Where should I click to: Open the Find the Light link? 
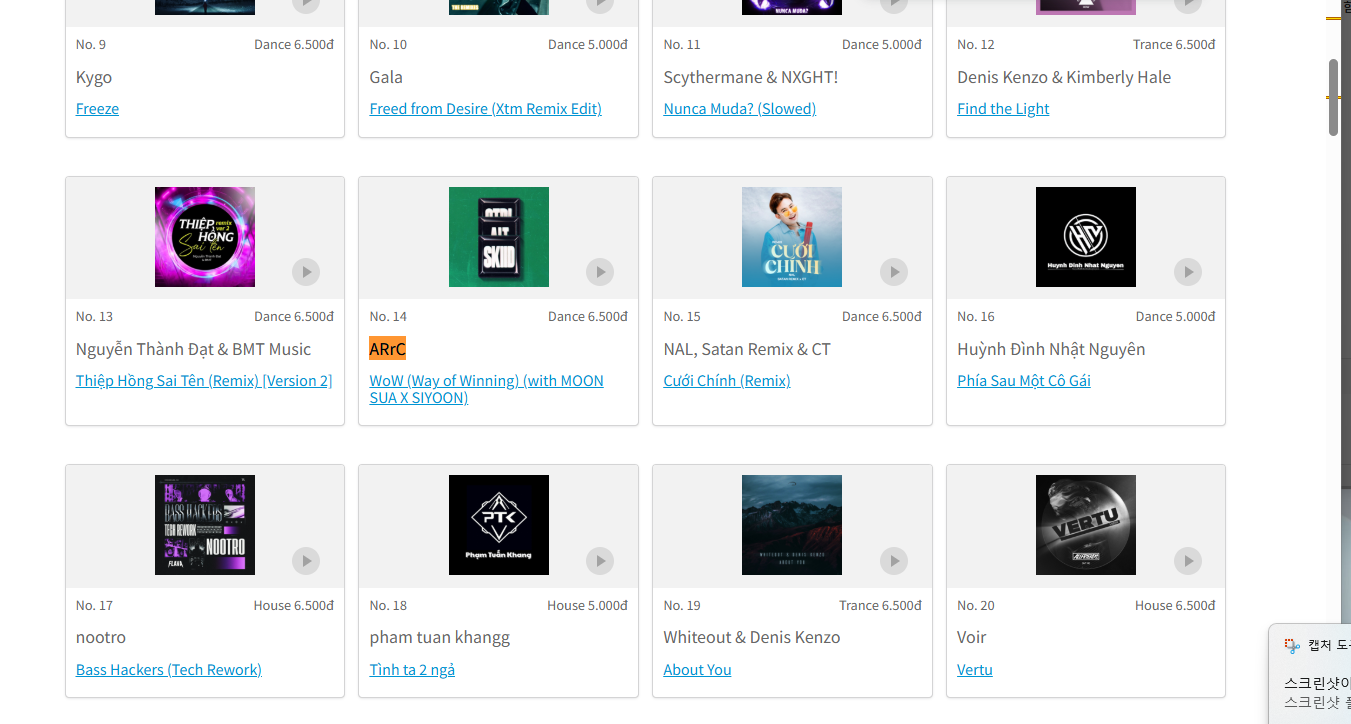tap(1003, 109)
